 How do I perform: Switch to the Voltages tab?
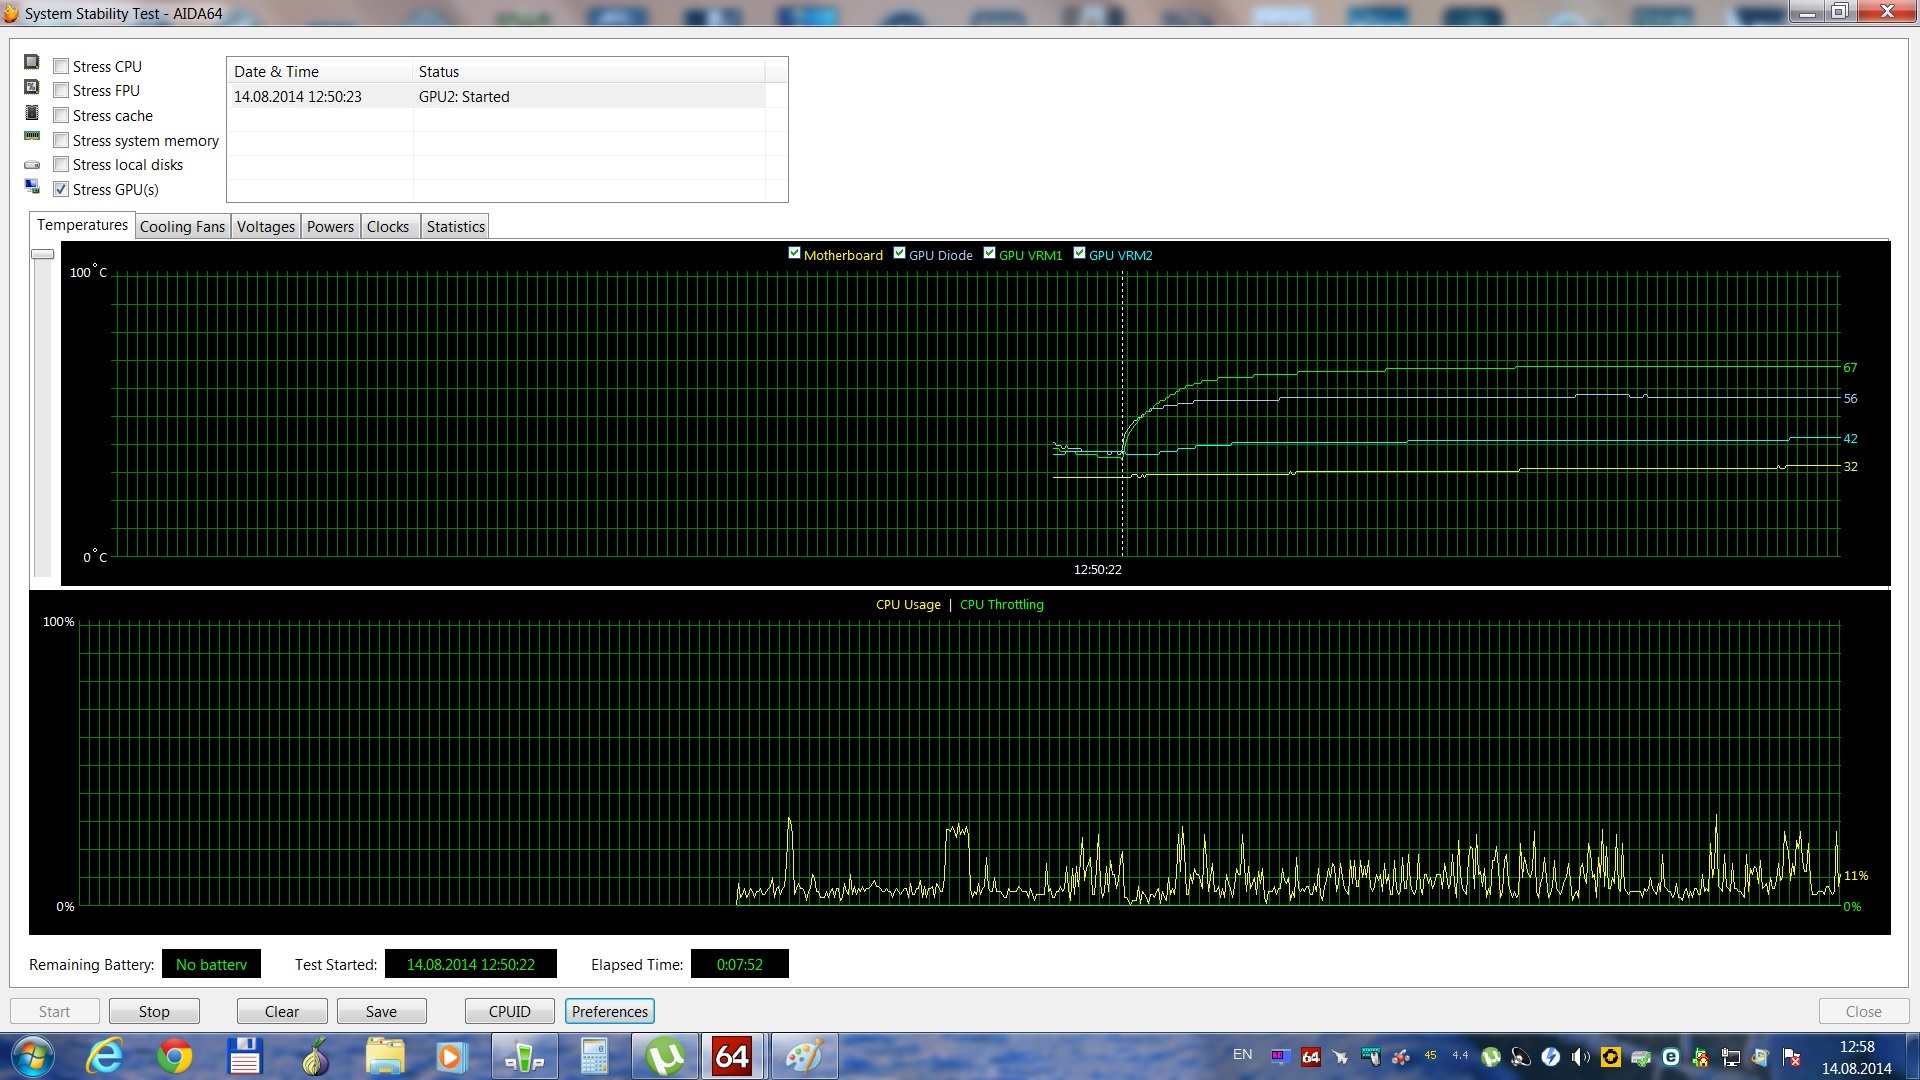[265, 227]
